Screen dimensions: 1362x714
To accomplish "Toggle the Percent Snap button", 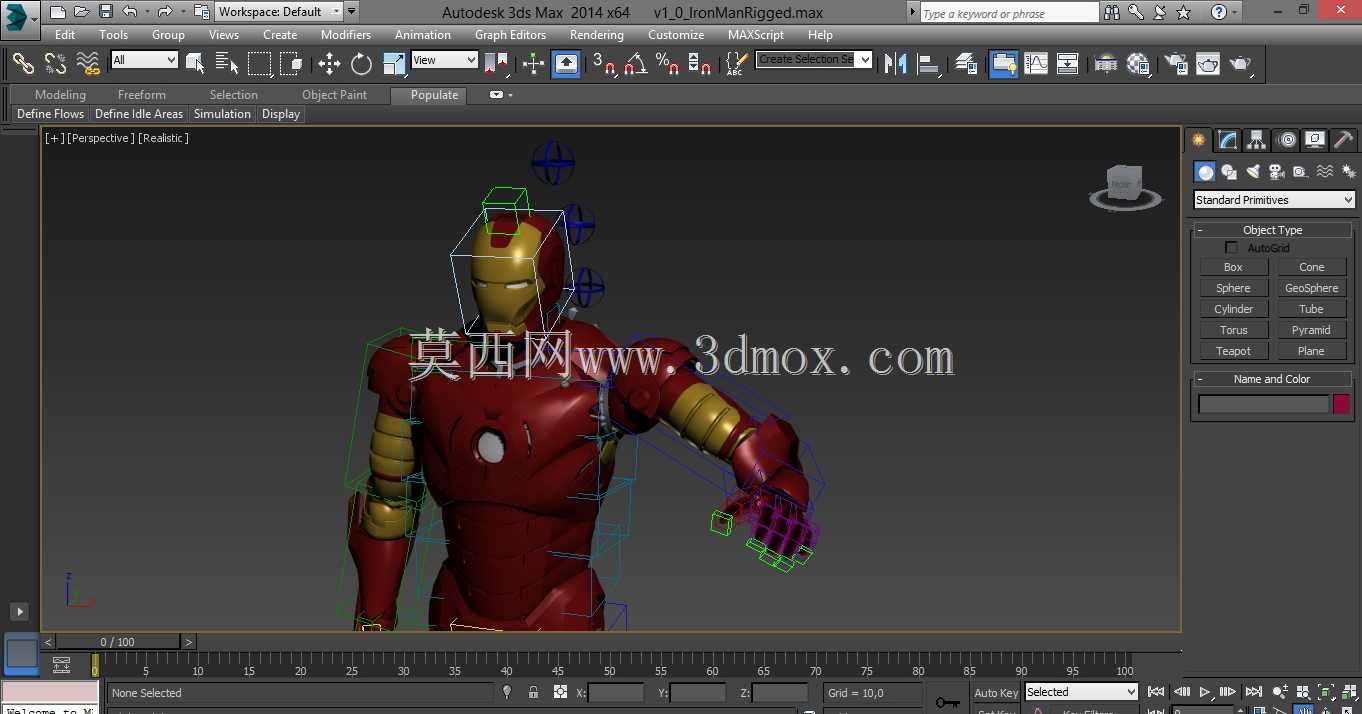I will (668, 64).
